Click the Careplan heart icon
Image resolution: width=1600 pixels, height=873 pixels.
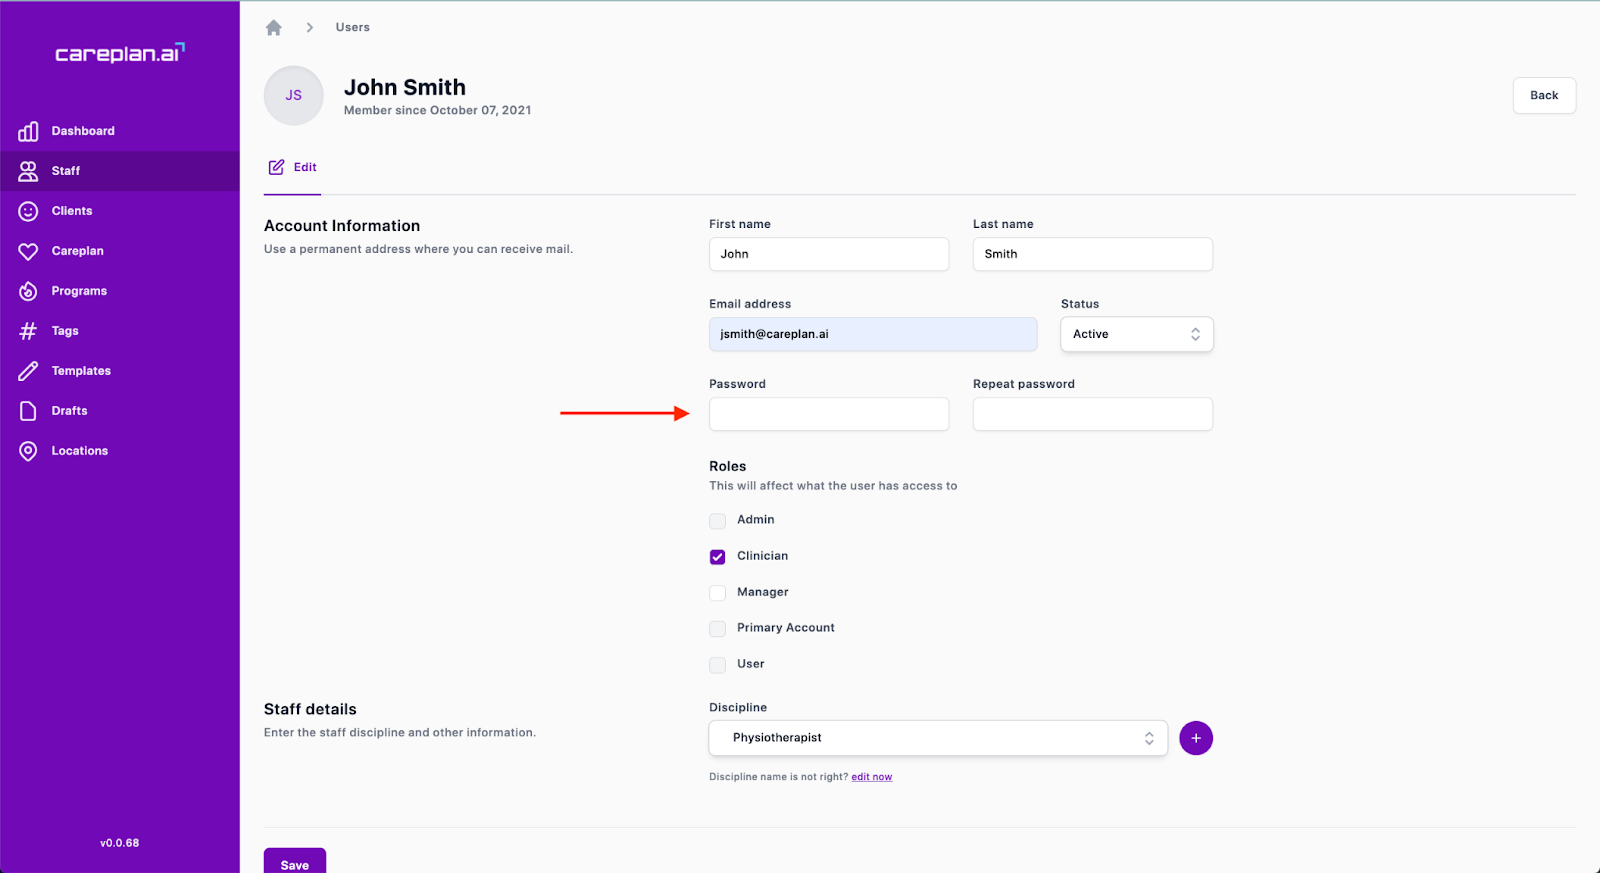pos(28,251)
